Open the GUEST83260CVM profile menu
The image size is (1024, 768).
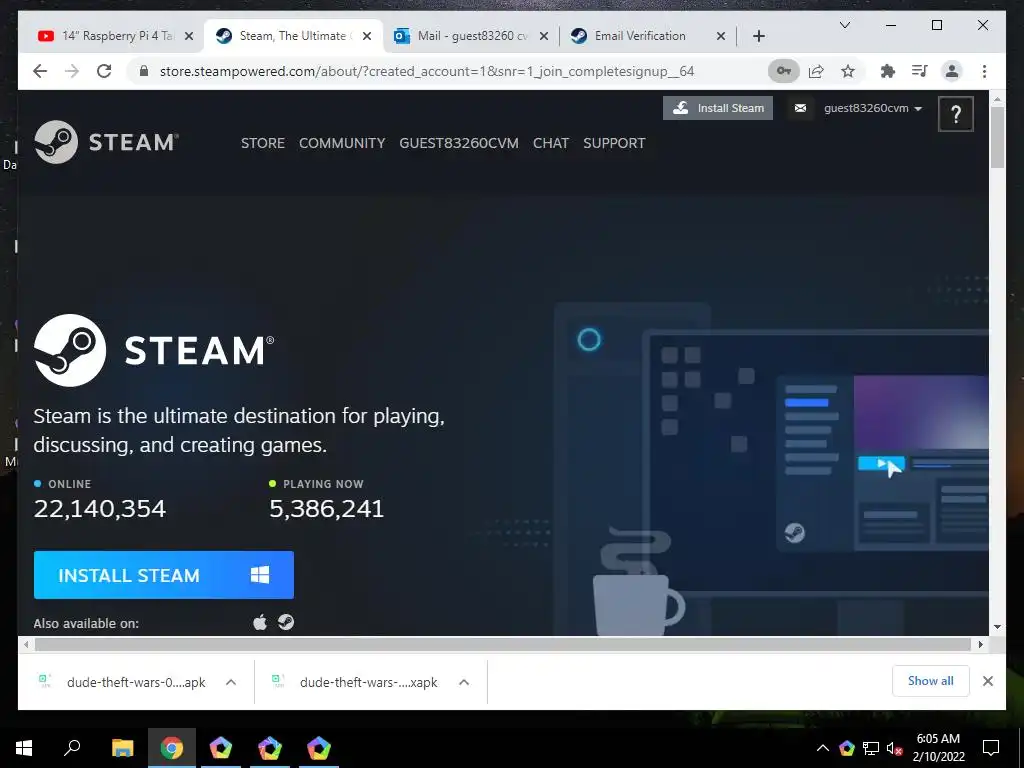point(459,143)
